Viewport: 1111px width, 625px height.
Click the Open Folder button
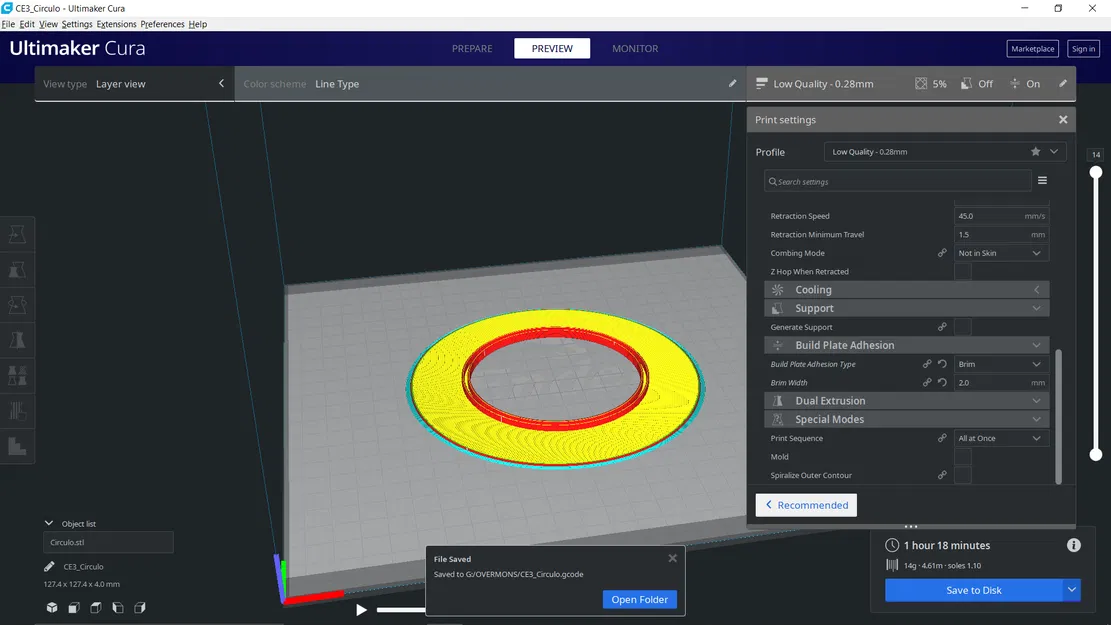(x=640, y=599)
